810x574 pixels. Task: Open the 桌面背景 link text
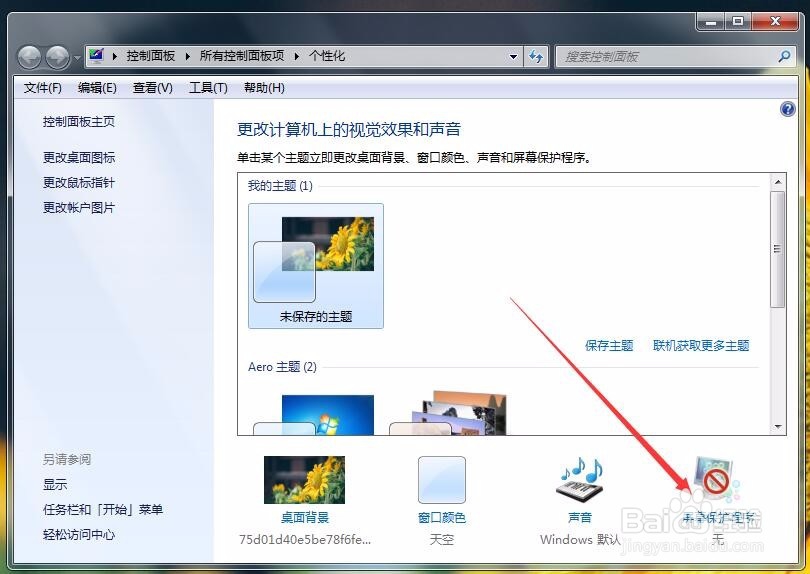305,518
